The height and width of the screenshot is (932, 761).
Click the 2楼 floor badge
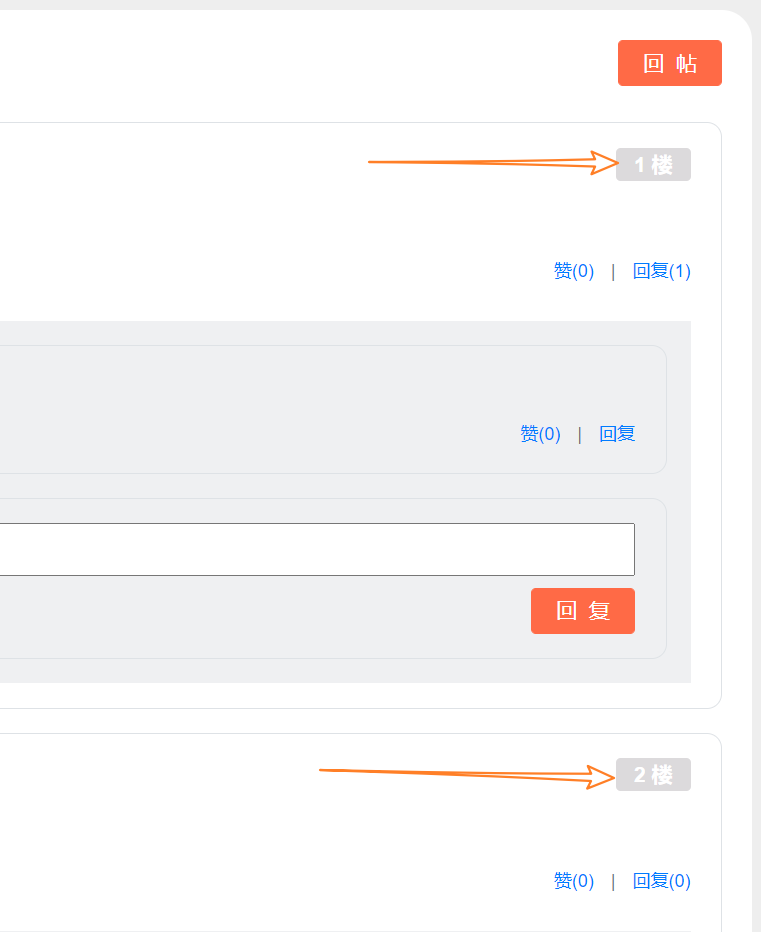click(x=653, y=774)
